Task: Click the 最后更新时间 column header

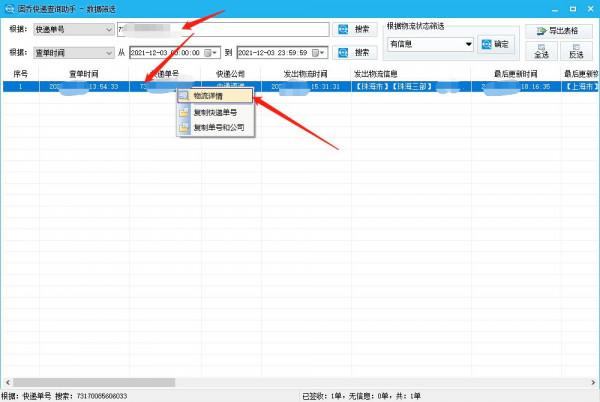Action: pyautogui.click(x=516, y=74)
